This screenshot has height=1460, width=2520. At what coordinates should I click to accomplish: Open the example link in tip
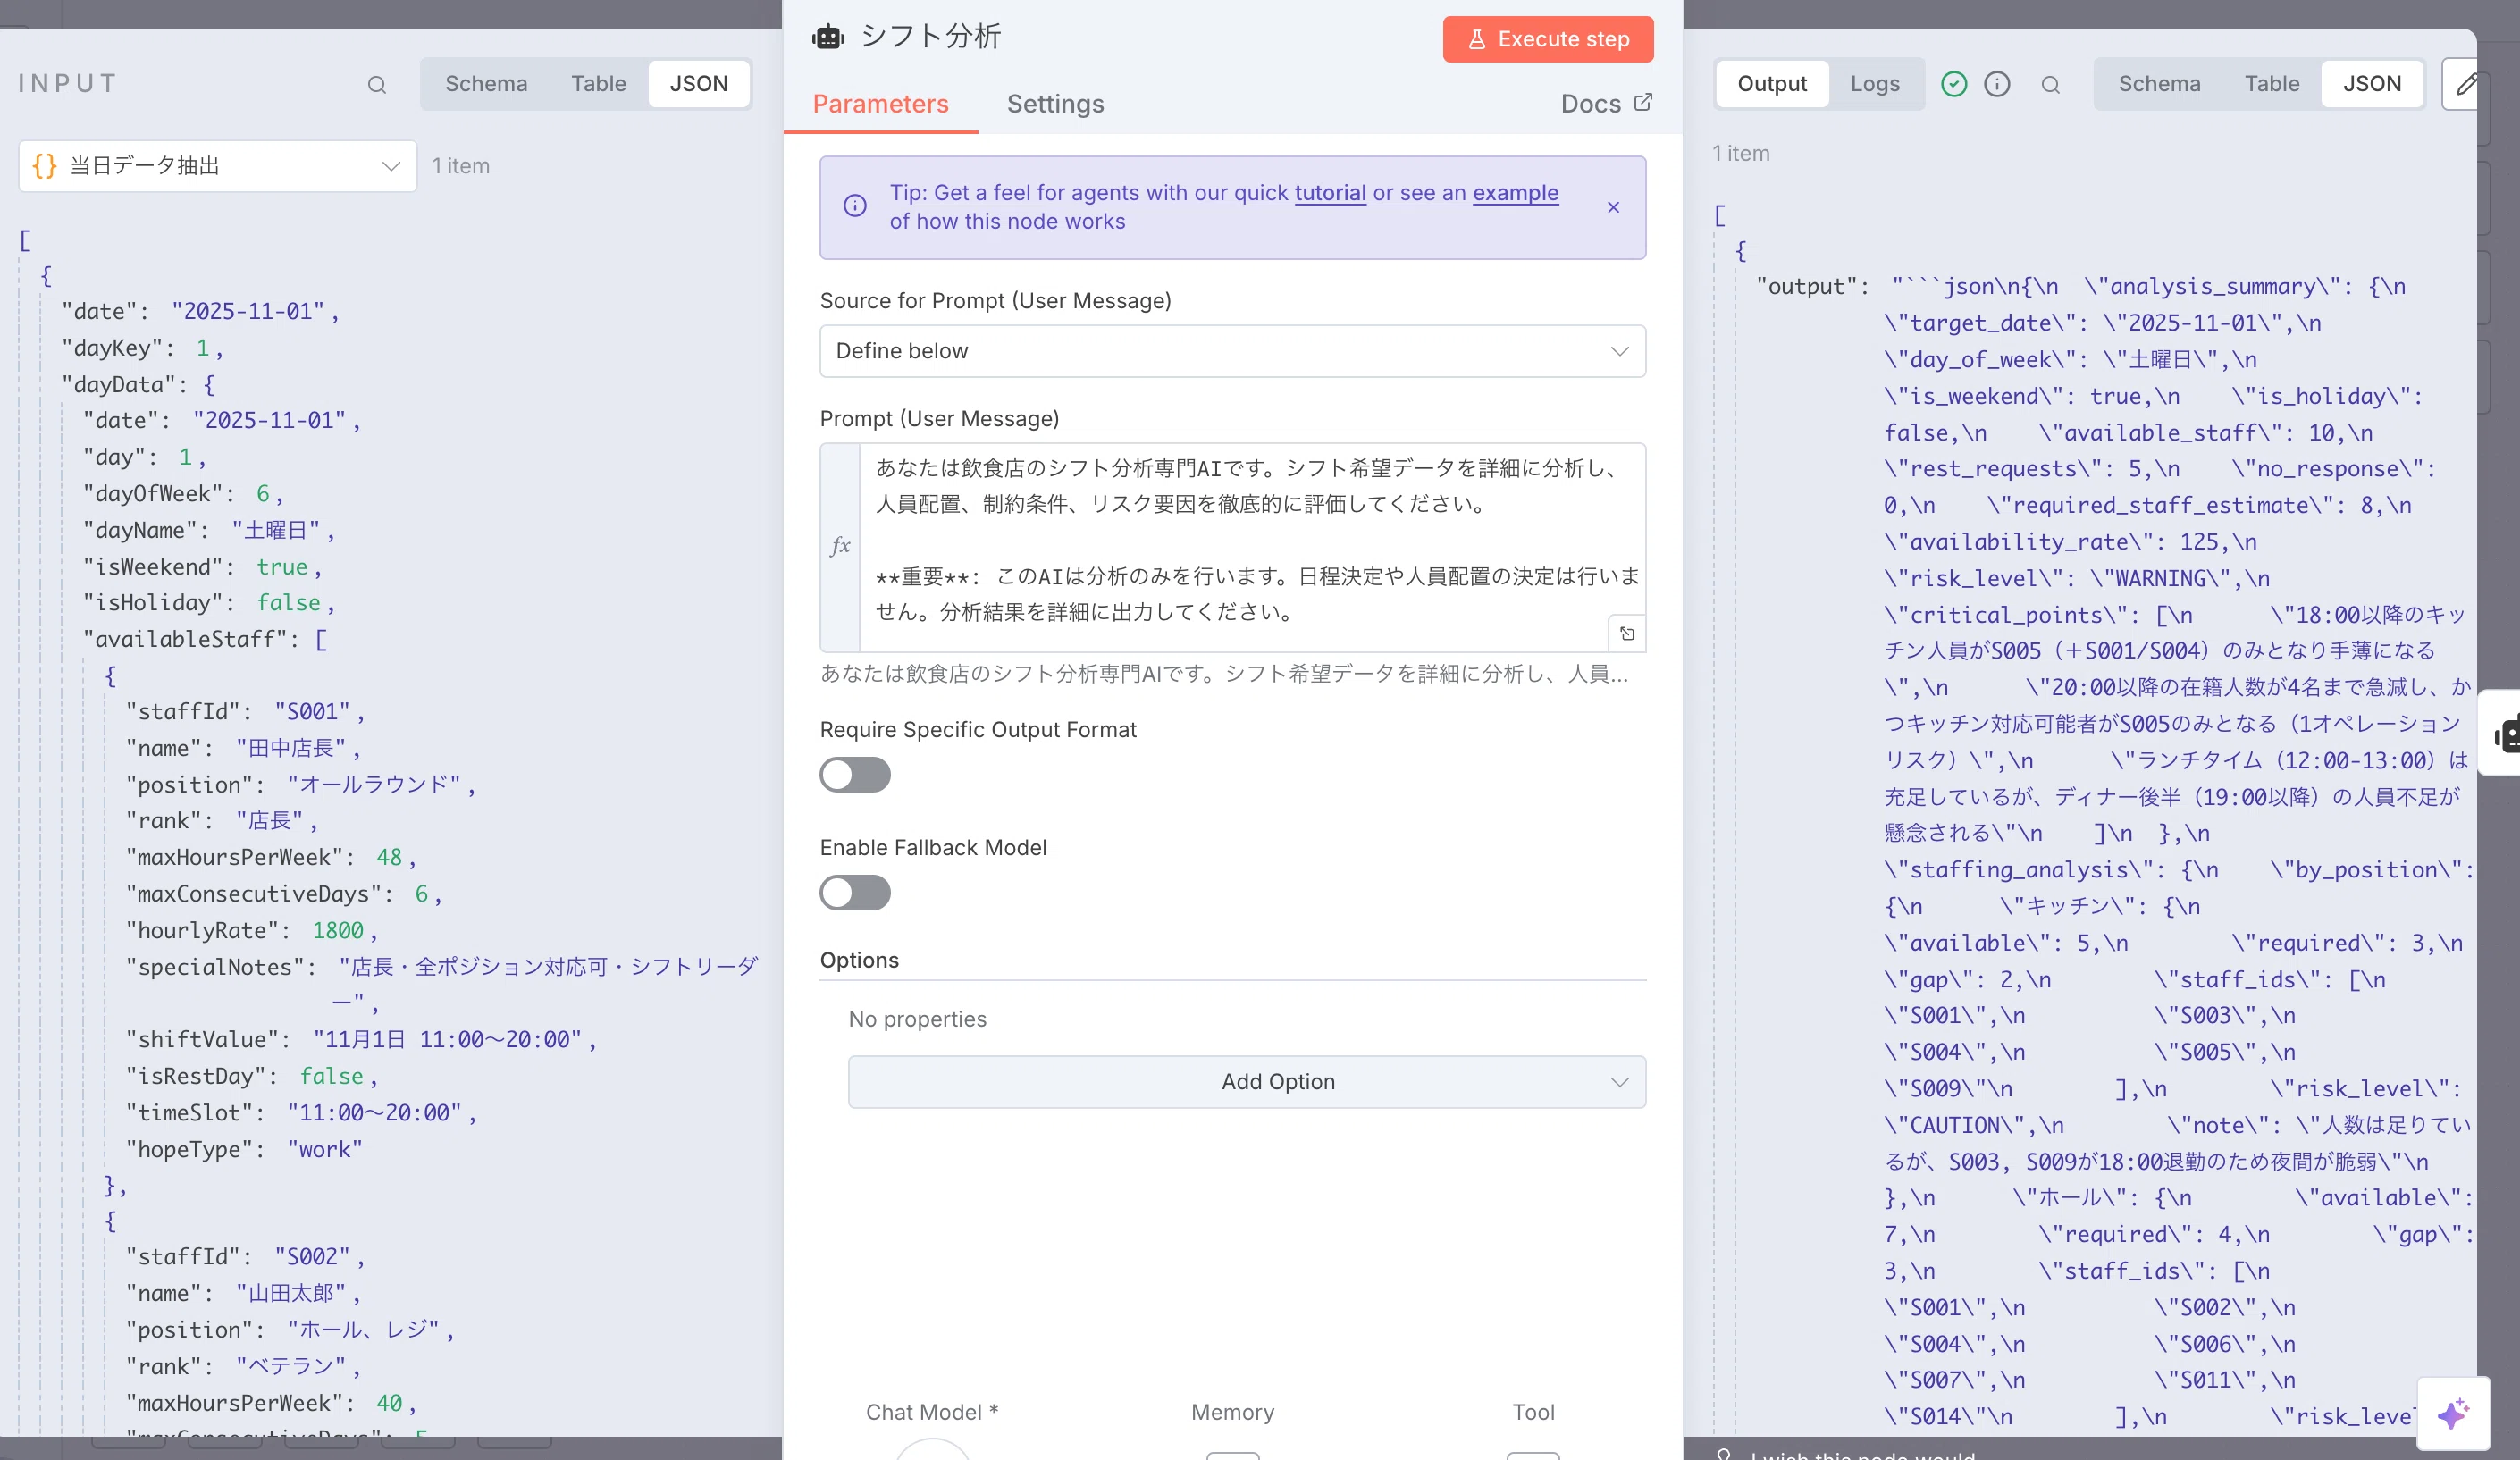[1515, 192]
